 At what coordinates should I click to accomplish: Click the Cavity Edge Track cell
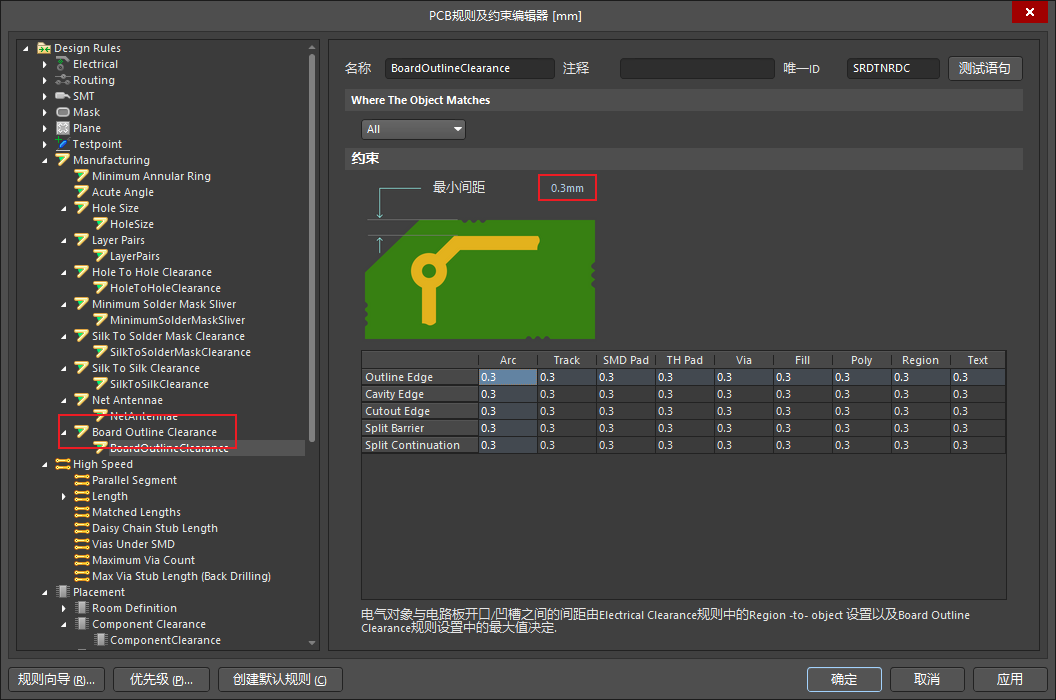pyautogui.click(x=566, y=394)
